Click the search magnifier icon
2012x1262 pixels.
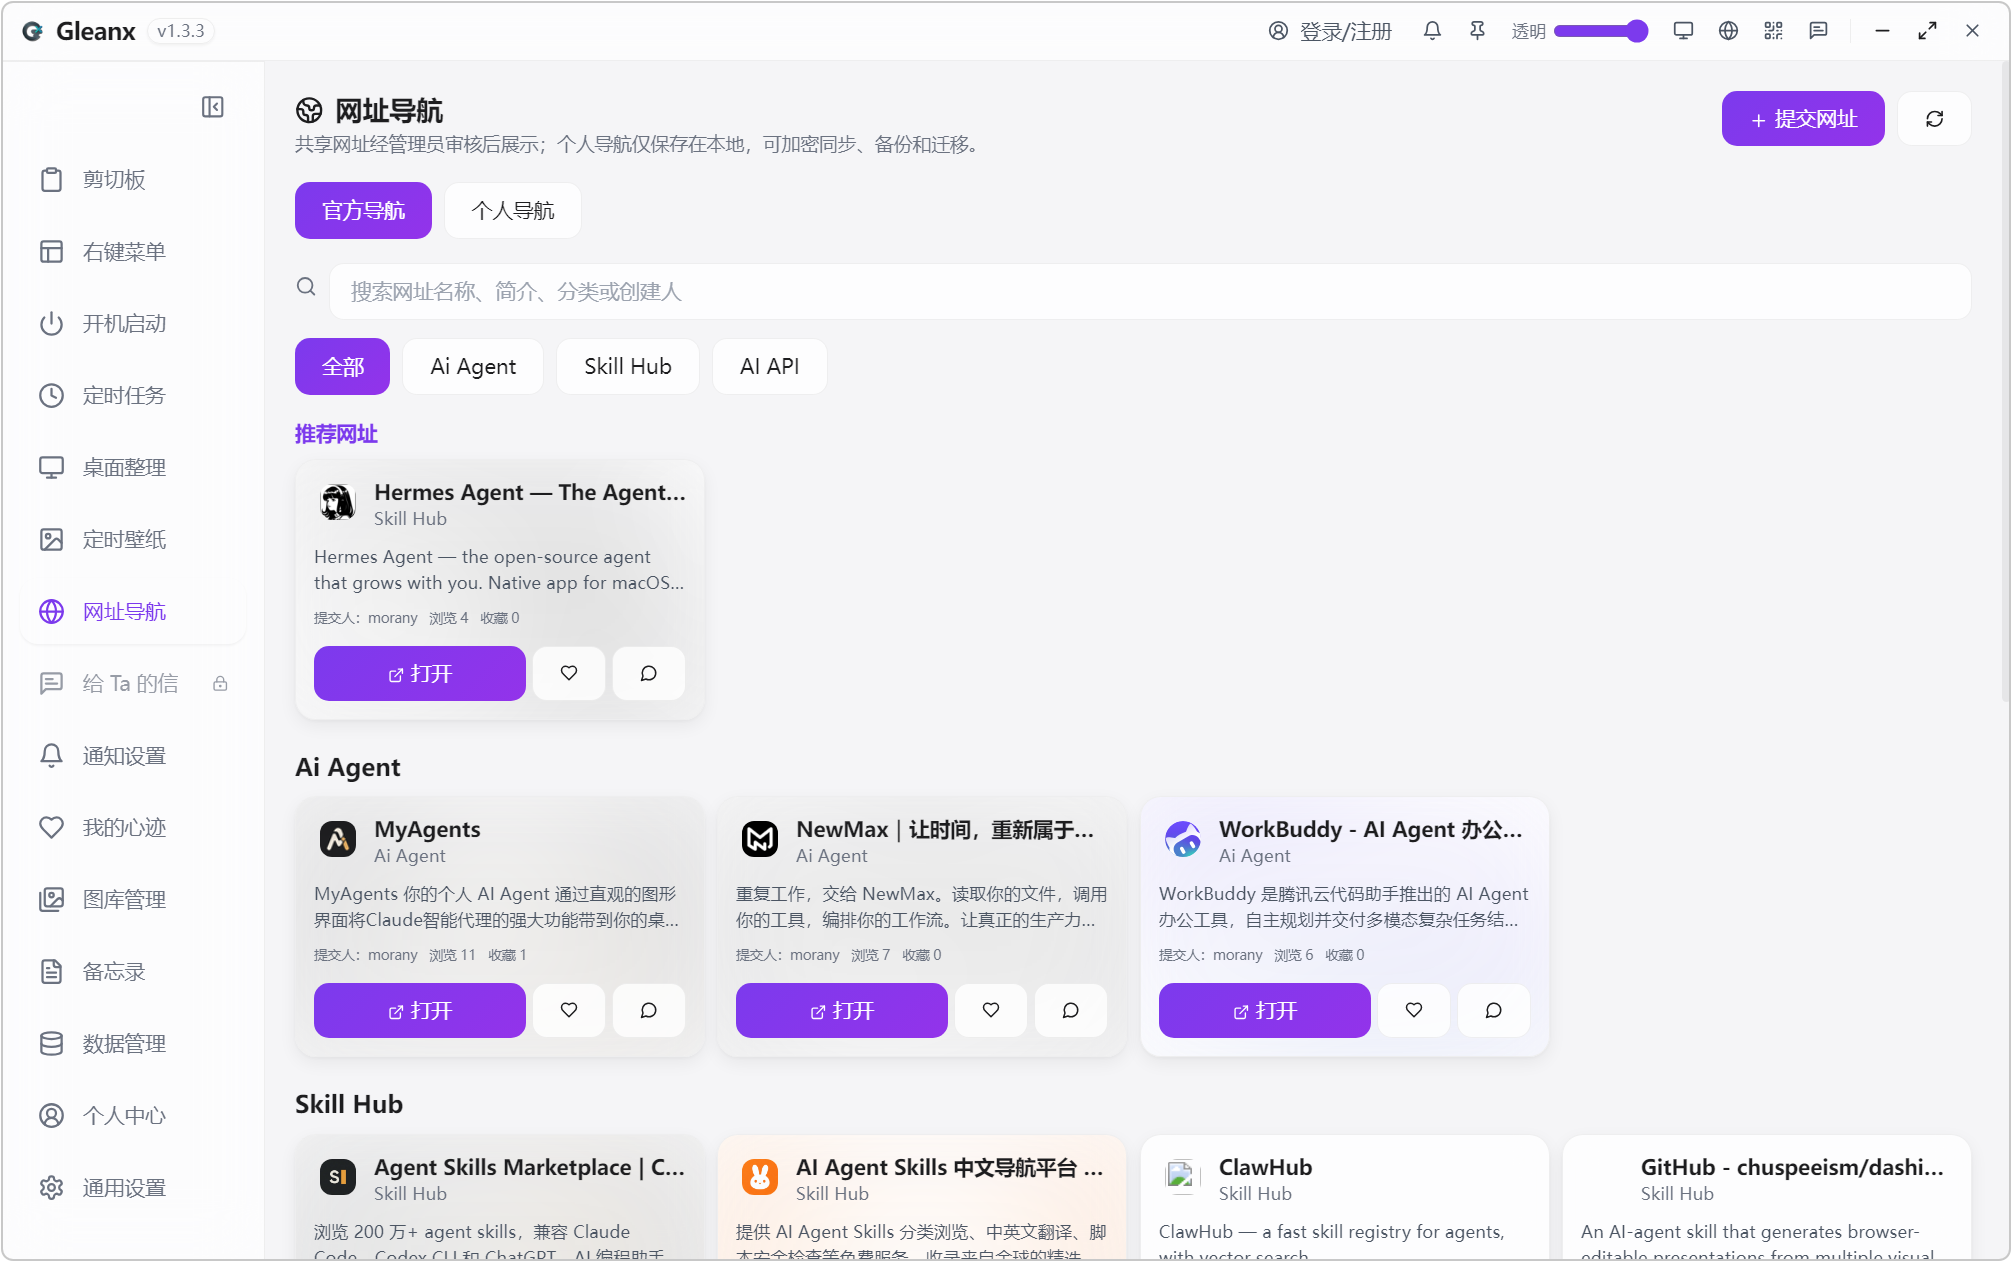point(306,287)
